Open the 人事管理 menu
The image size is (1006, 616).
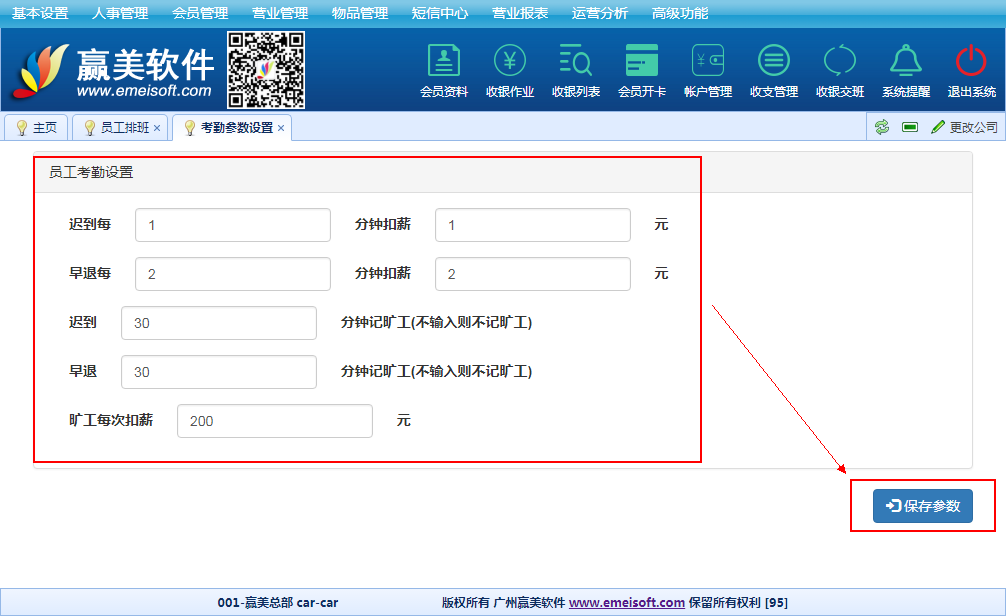pyautogui.click(x=120, y=13)
